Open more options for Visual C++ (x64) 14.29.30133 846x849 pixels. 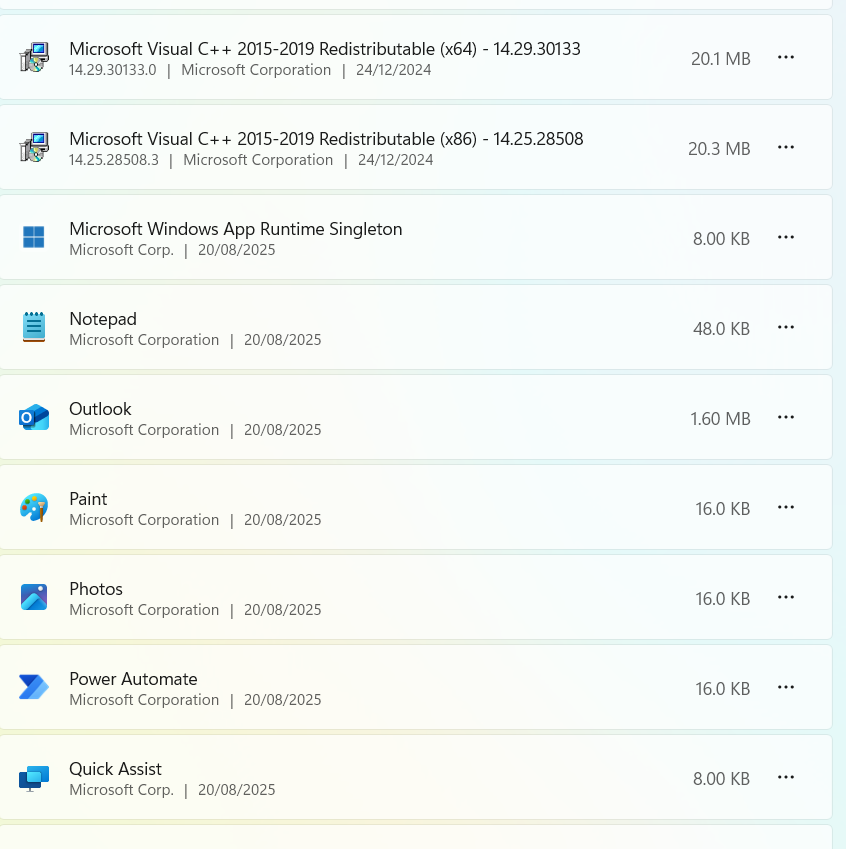pyautogui.click(x=786, y=57)
